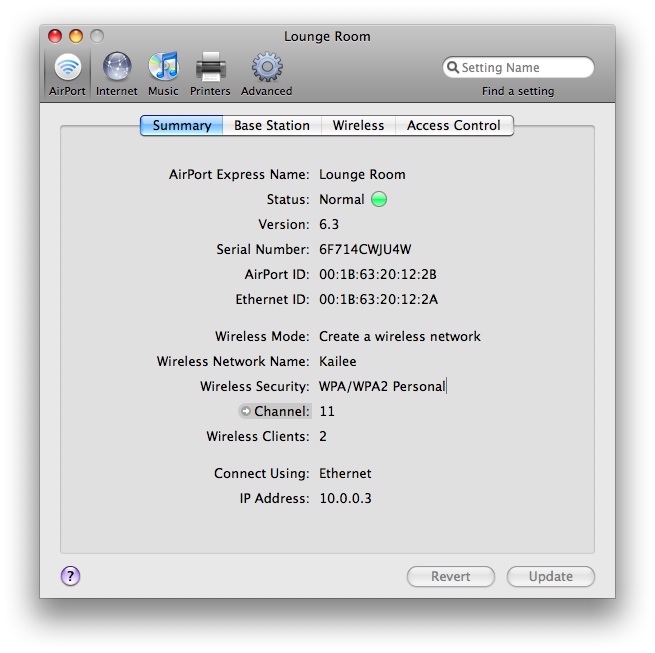Click the AirPort ID 00:1B:63:20:12:2B
Screen dimensions: 655x653
(378, 274)
